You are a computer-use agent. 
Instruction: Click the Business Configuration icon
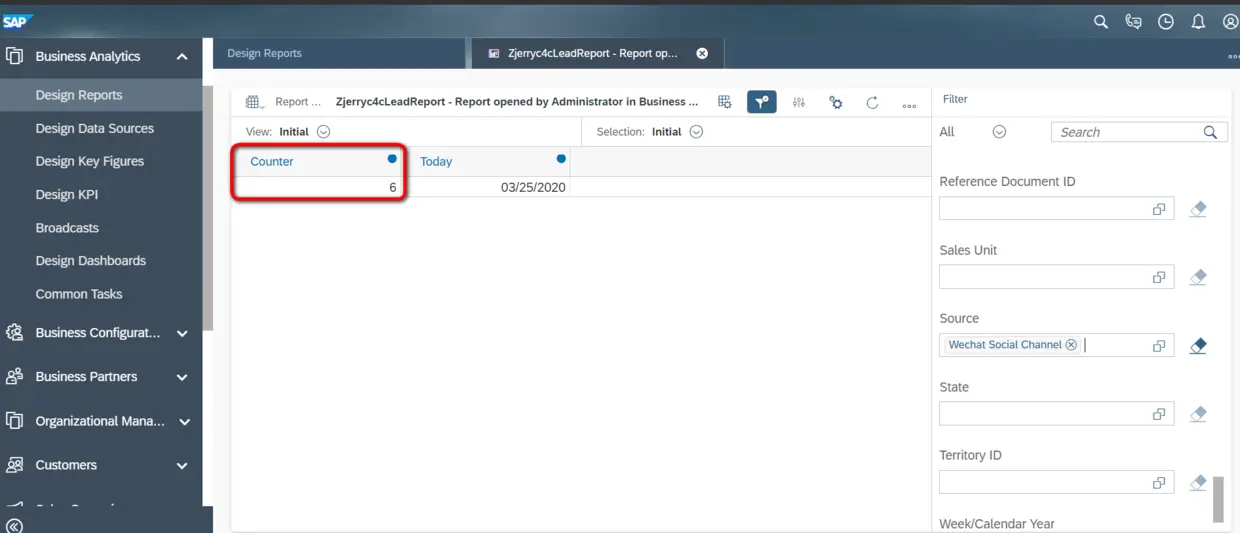click(14, 333)
